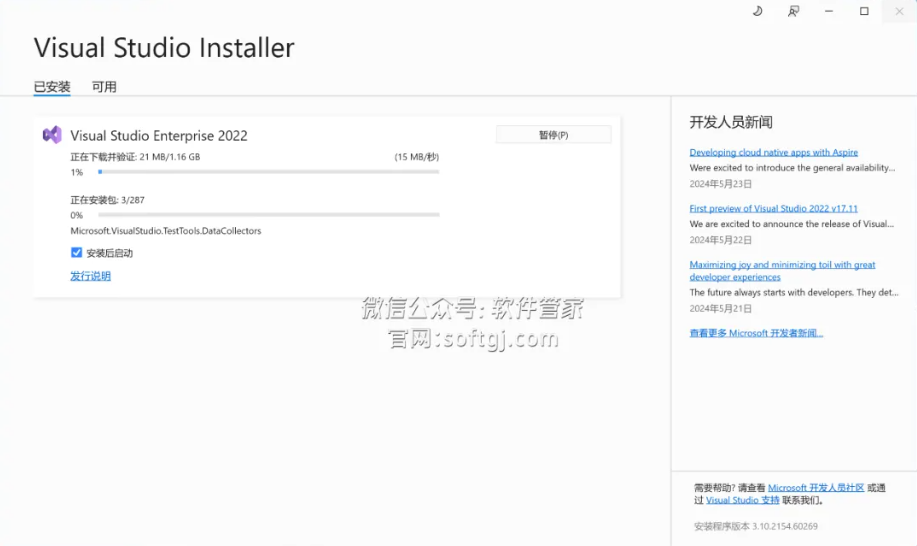Click the Visual Studio Enterprise purple logo
Image resolution: width=917 pixels, height=546 pixels.
52,135
